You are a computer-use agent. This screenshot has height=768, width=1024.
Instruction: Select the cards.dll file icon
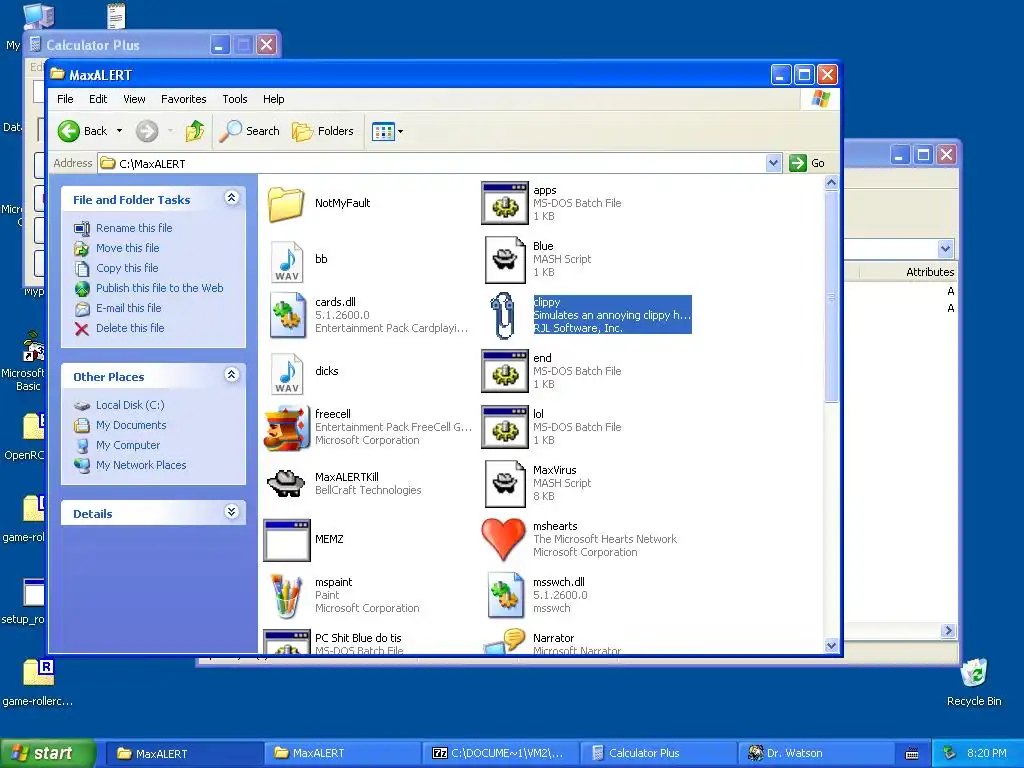point(288,315)
